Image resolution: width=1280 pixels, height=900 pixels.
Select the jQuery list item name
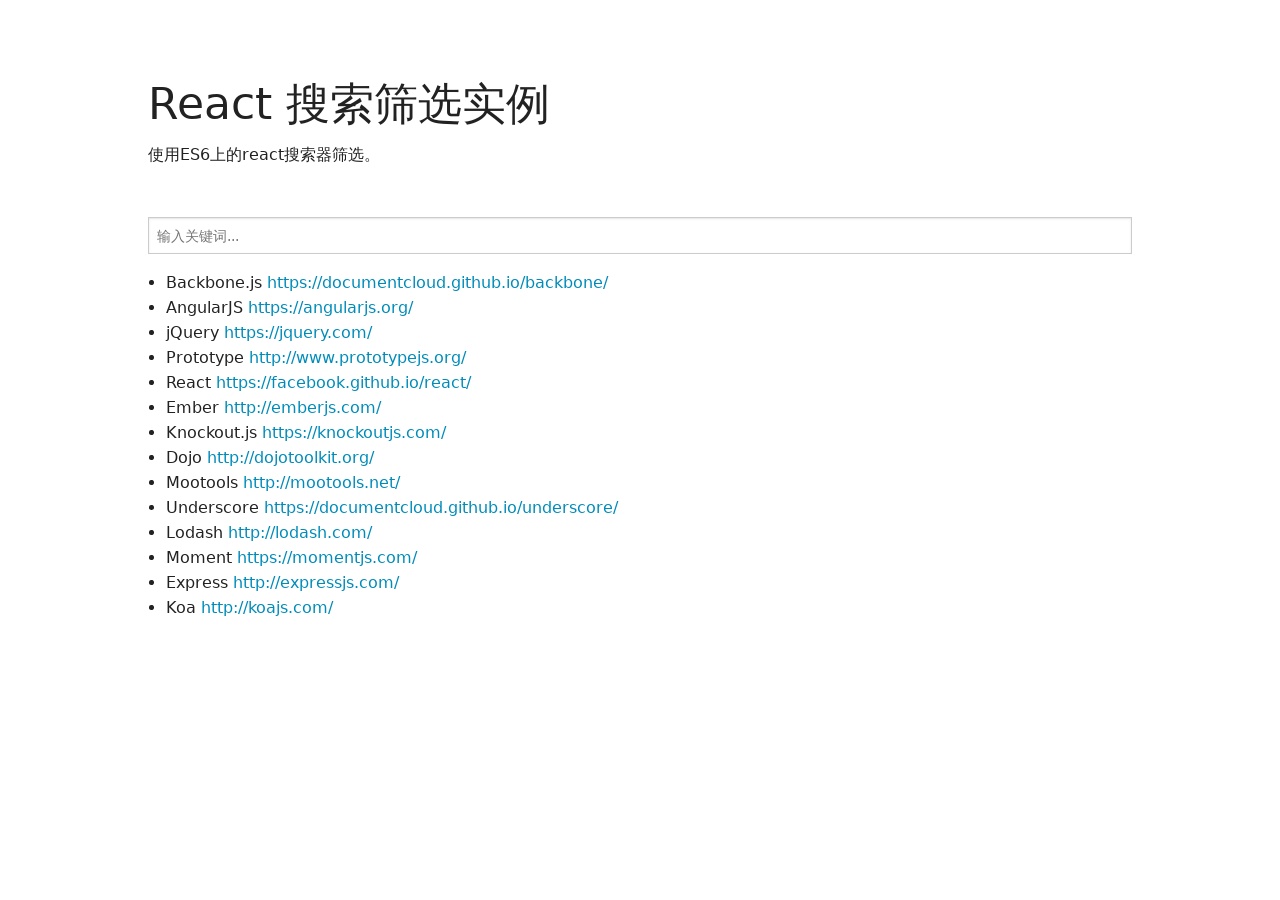tap(192, 332)
